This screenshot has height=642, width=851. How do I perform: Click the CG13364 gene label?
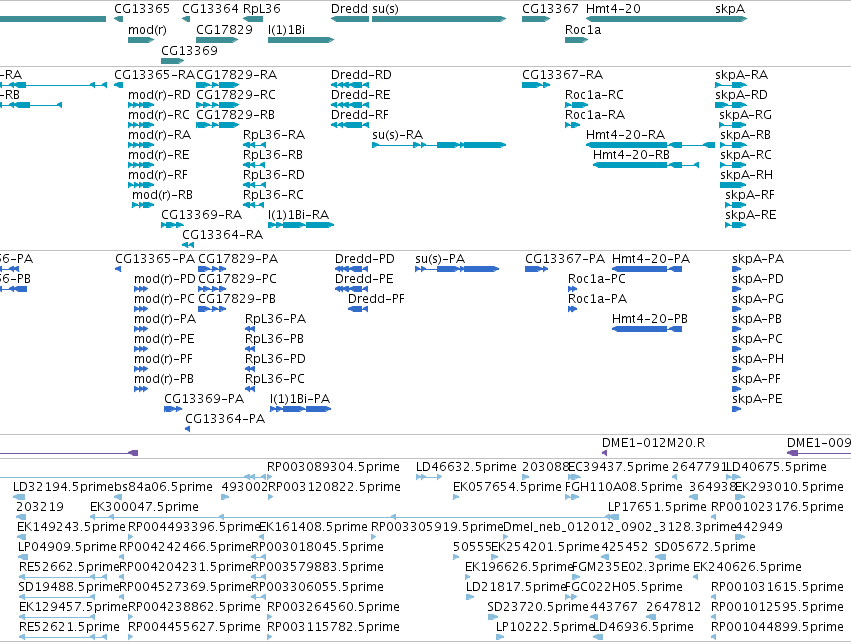coord(210,9)
